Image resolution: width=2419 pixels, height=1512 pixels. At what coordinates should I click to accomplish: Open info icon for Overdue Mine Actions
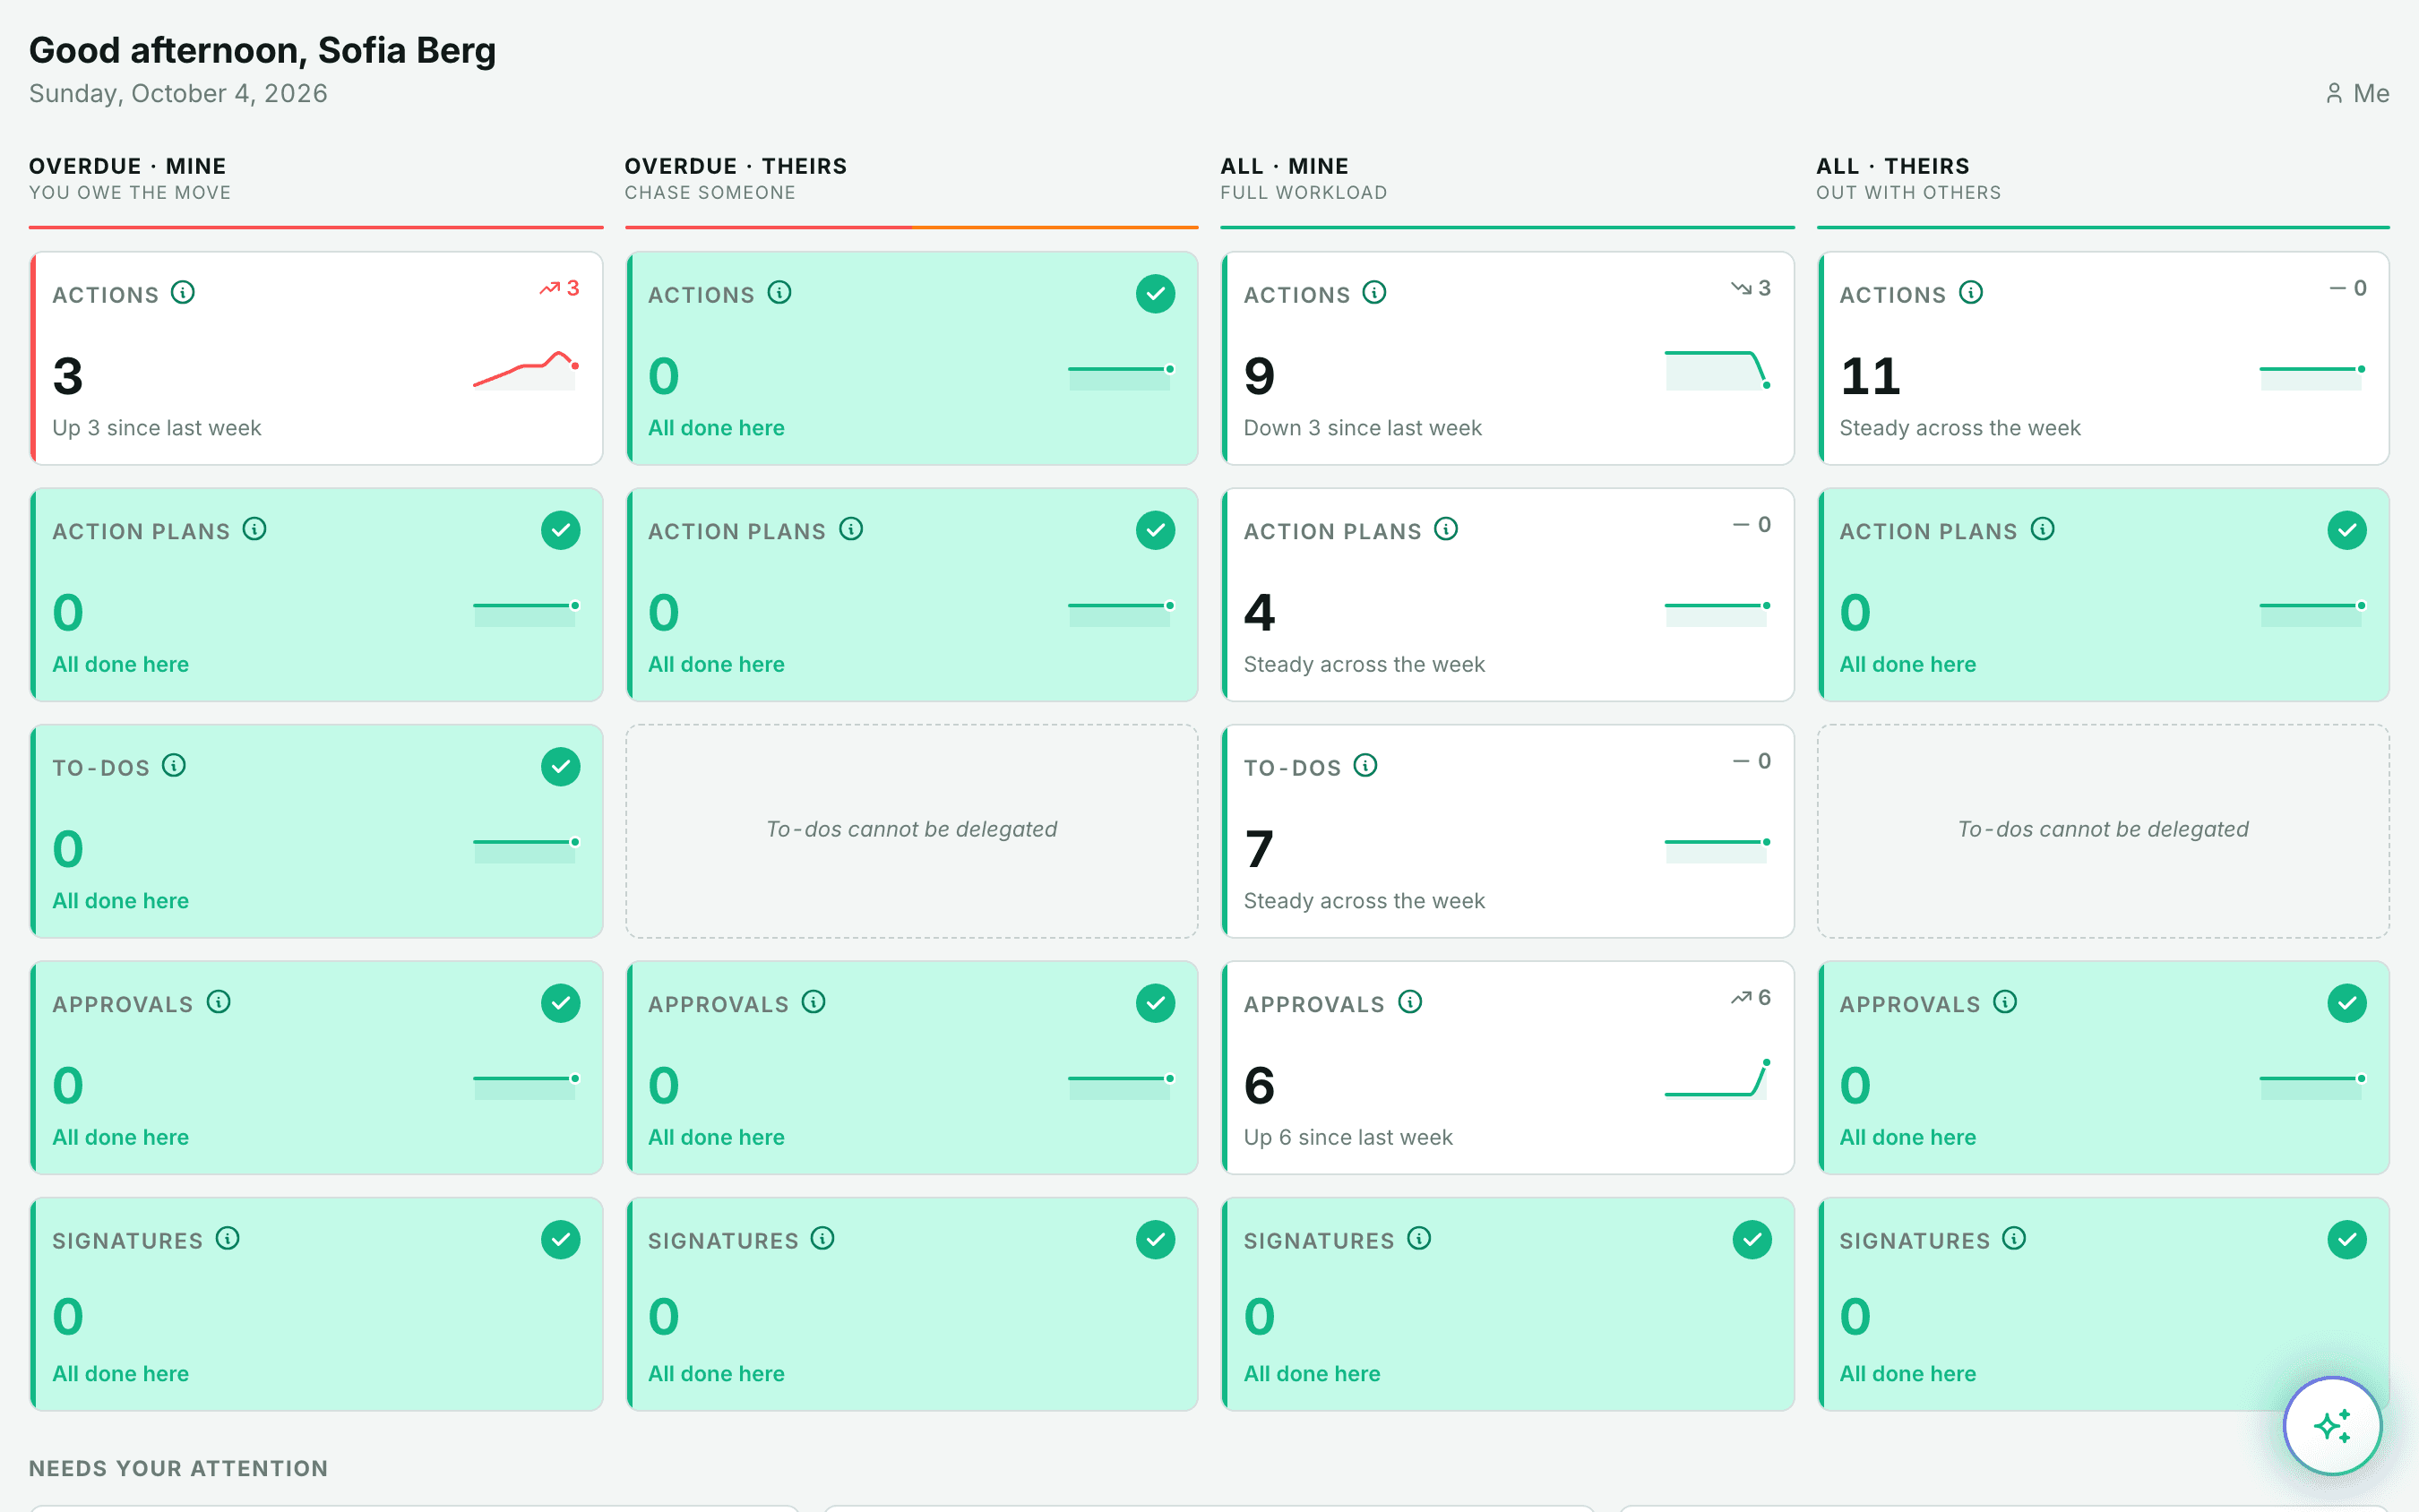click(183, 293)
